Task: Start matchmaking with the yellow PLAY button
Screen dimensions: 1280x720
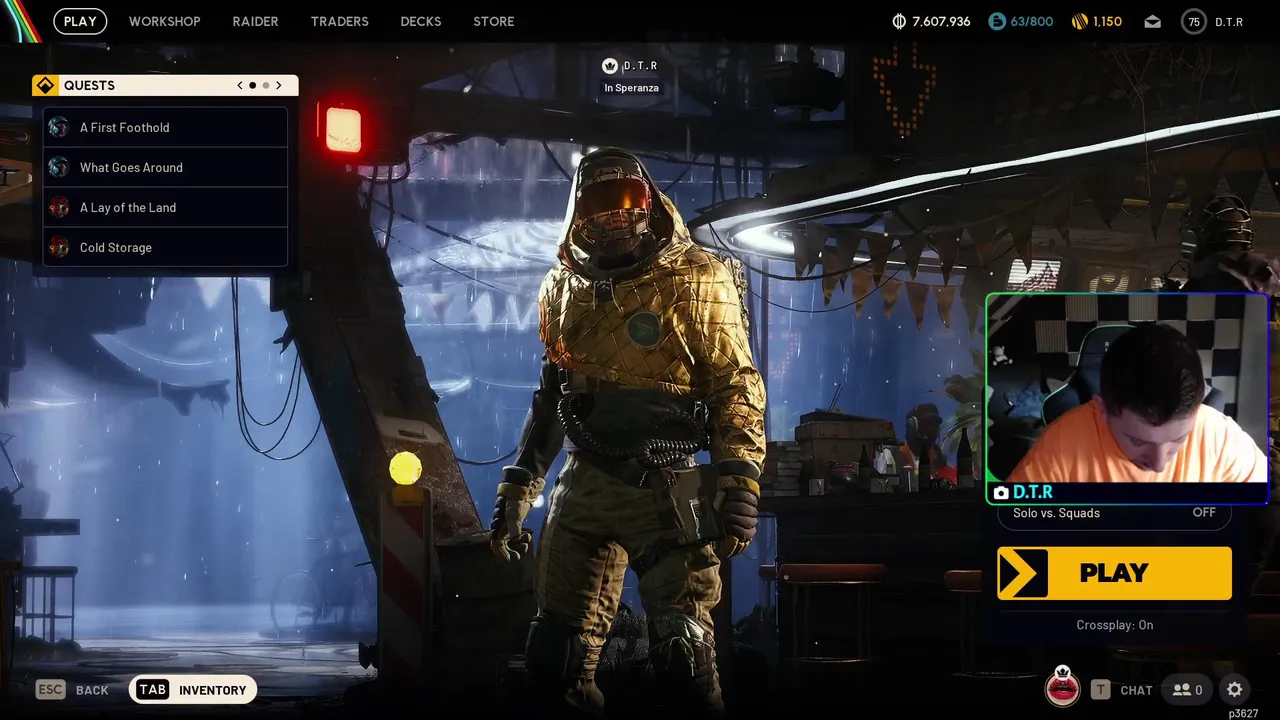Action: click(x=1114, y=573)
